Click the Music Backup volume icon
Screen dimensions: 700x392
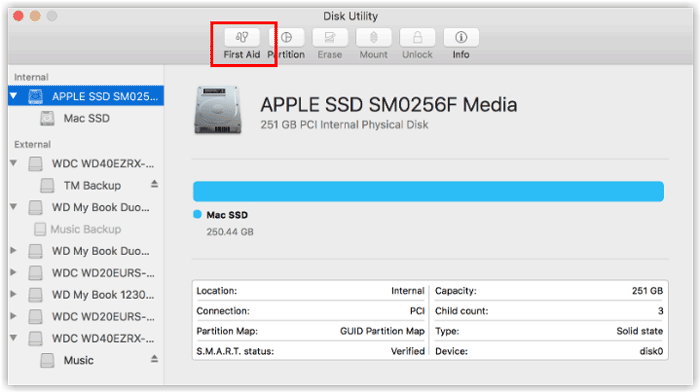click(x=40, y=229)
